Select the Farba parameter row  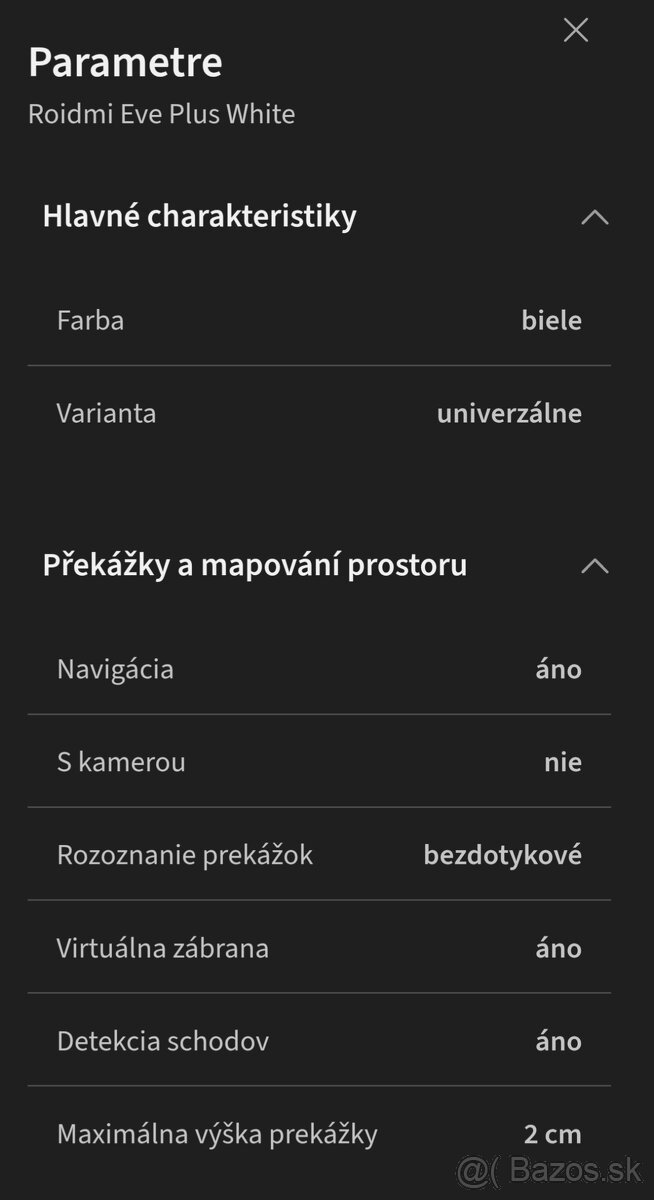pyautogui.click(x=319, y=321)
